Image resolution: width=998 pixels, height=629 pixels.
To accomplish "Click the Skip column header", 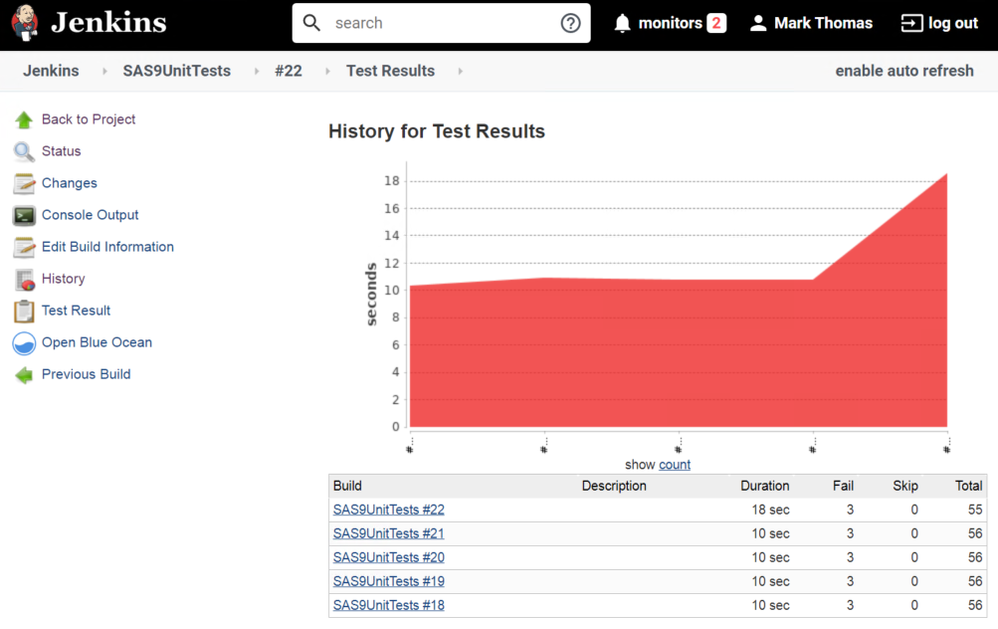I will pyautogui.click(x=905, y=486).
